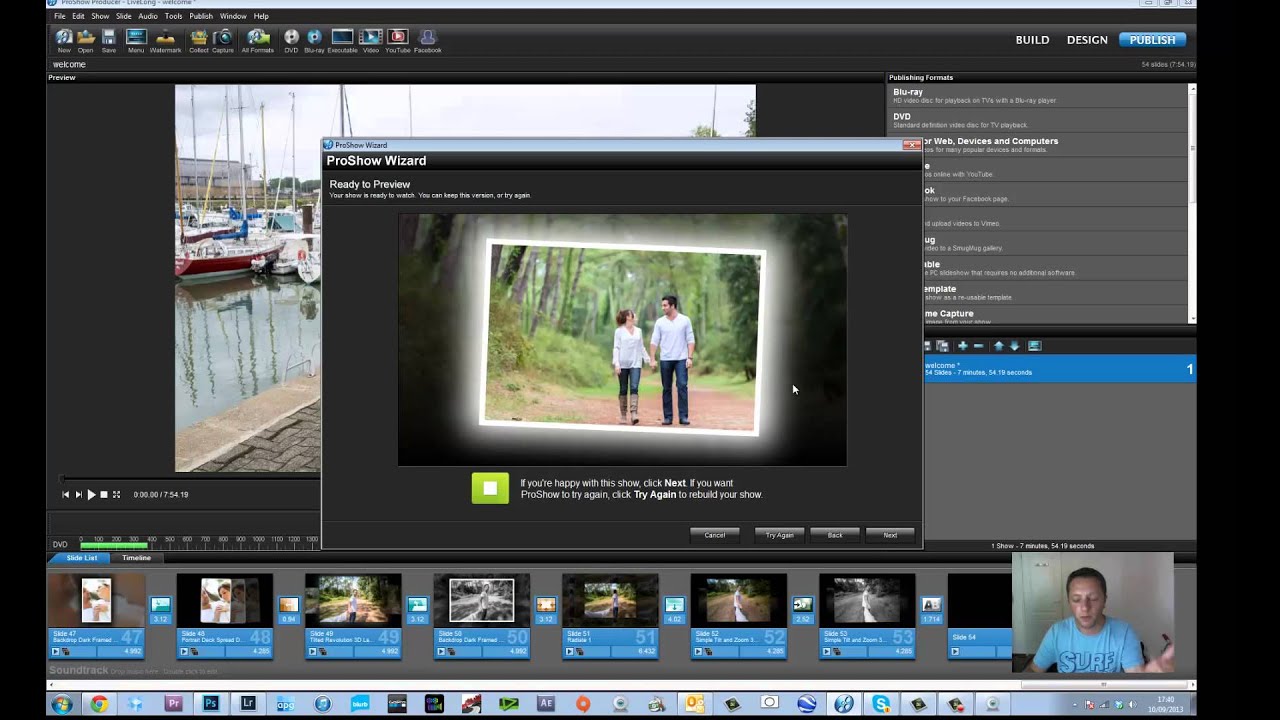Select the Slide 49 thumbnail
1280x720 pixels.
point(353,600)
